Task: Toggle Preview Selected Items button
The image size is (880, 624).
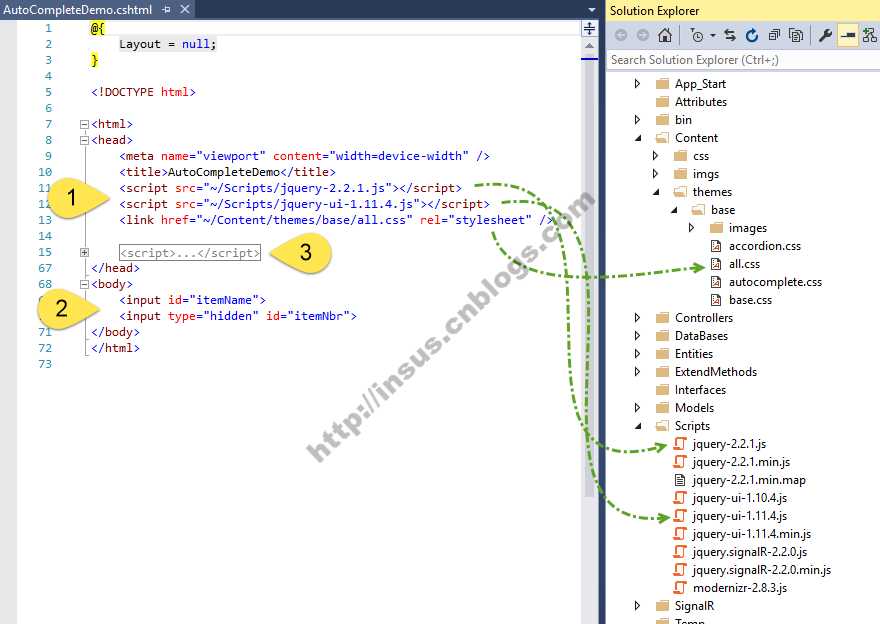Action: point(847,35)
